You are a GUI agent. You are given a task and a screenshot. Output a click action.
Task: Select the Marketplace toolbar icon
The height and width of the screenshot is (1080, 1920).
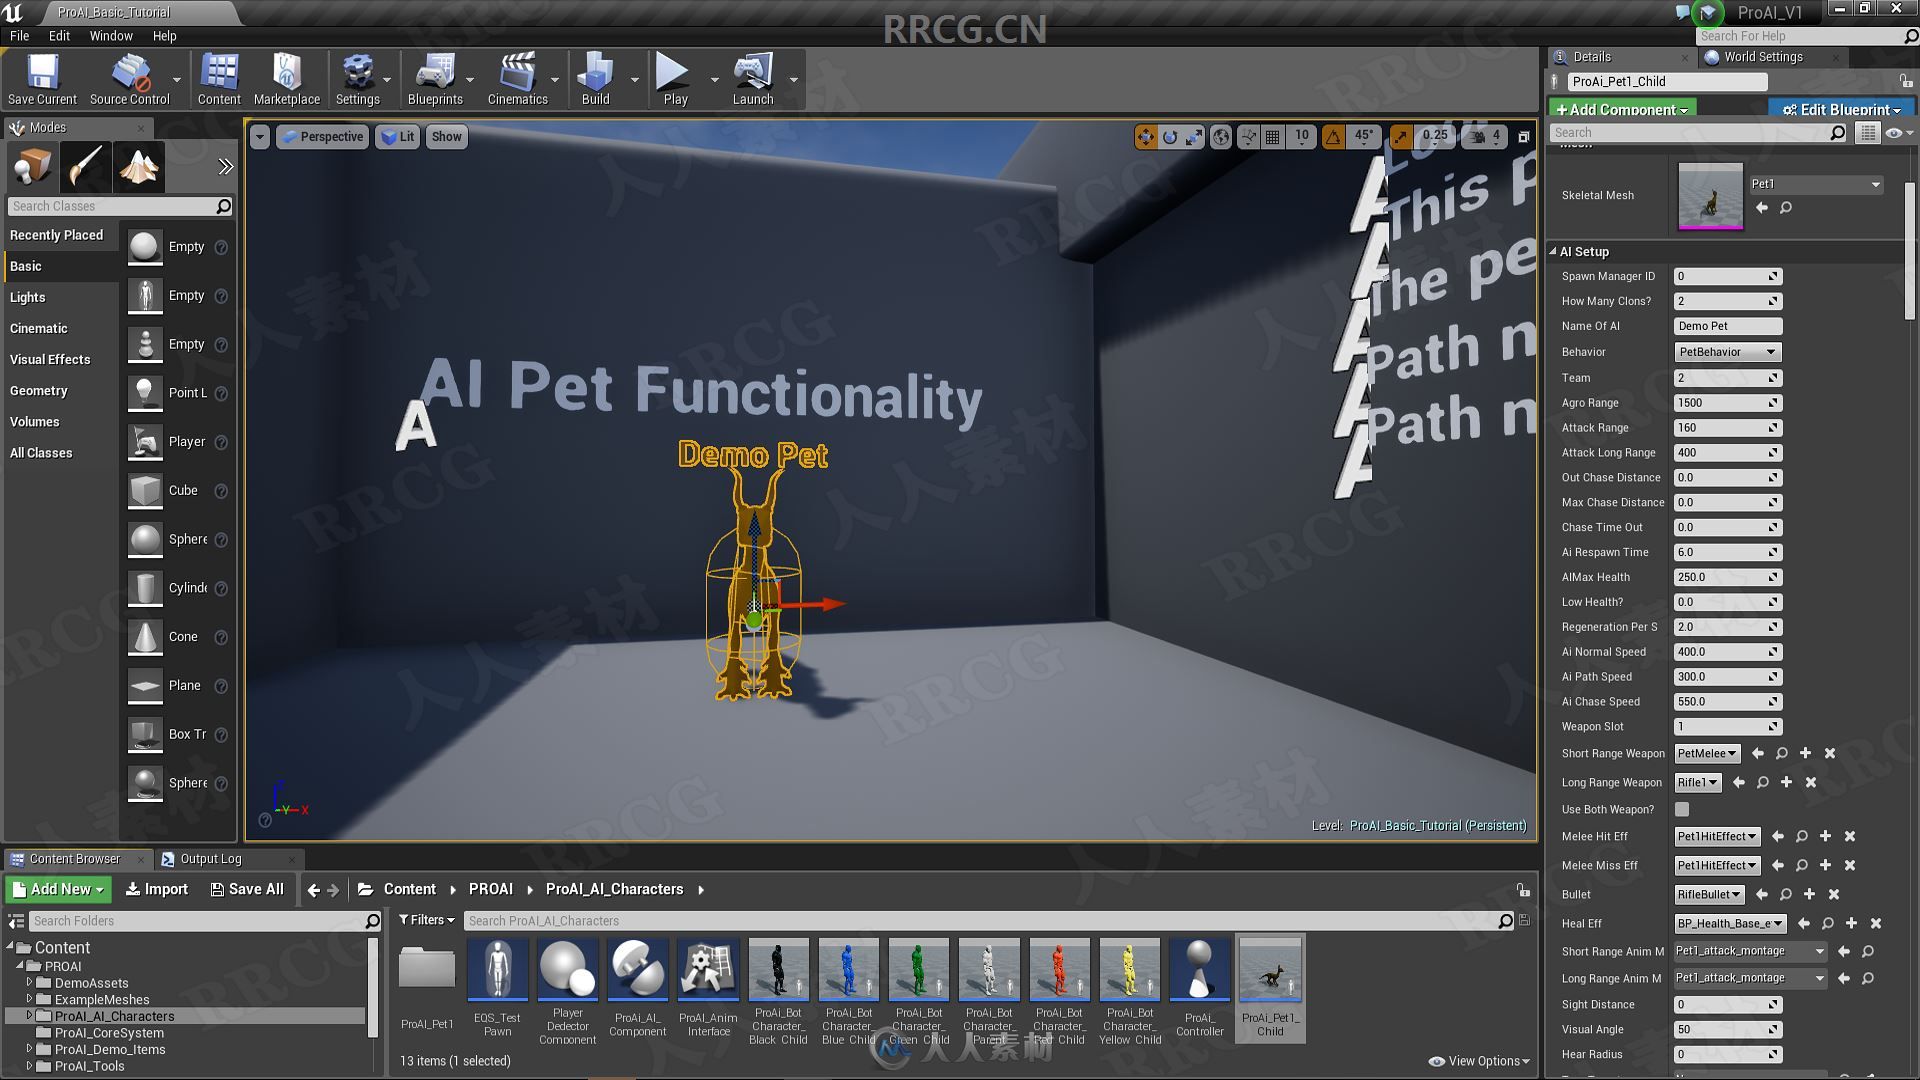click(x=286, y=79)
